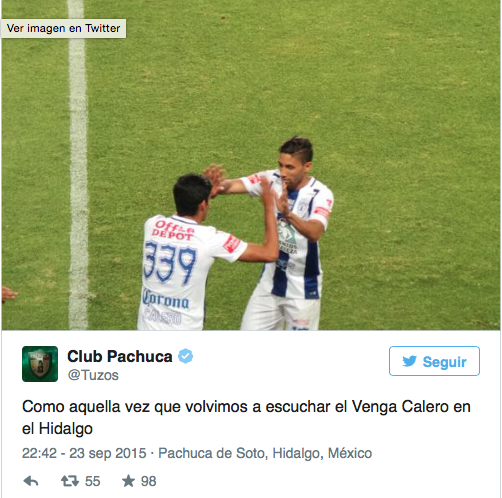Click the white sideline on the pitch

[x=79, y=165]
